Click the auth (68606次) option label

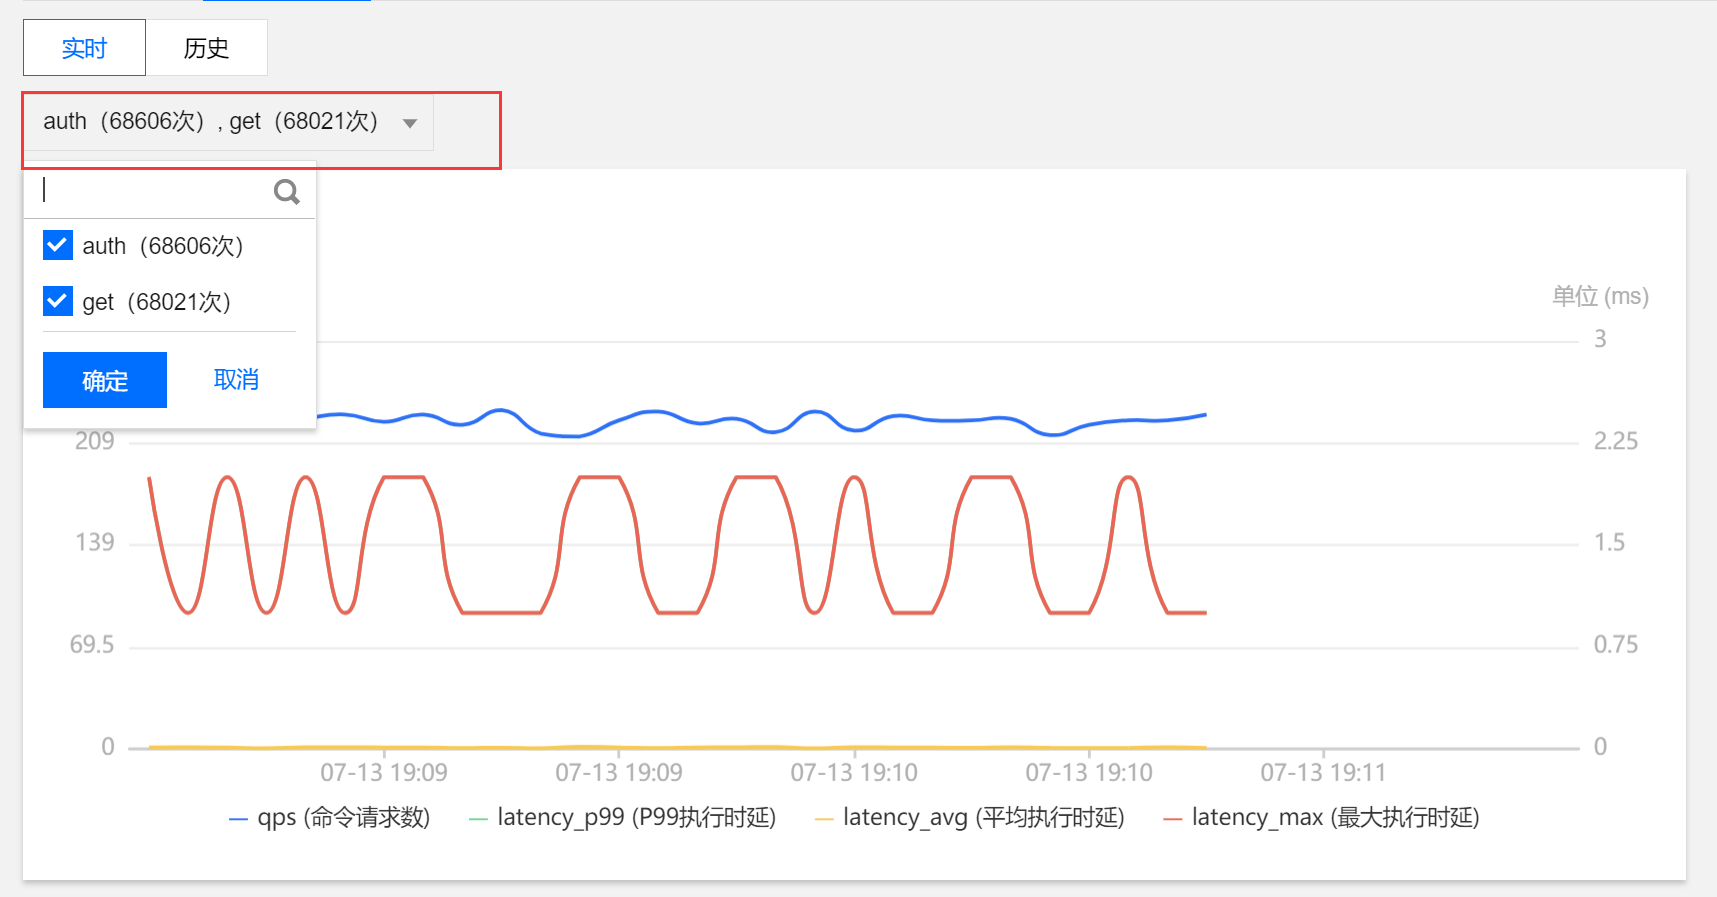tap(163, 246)
